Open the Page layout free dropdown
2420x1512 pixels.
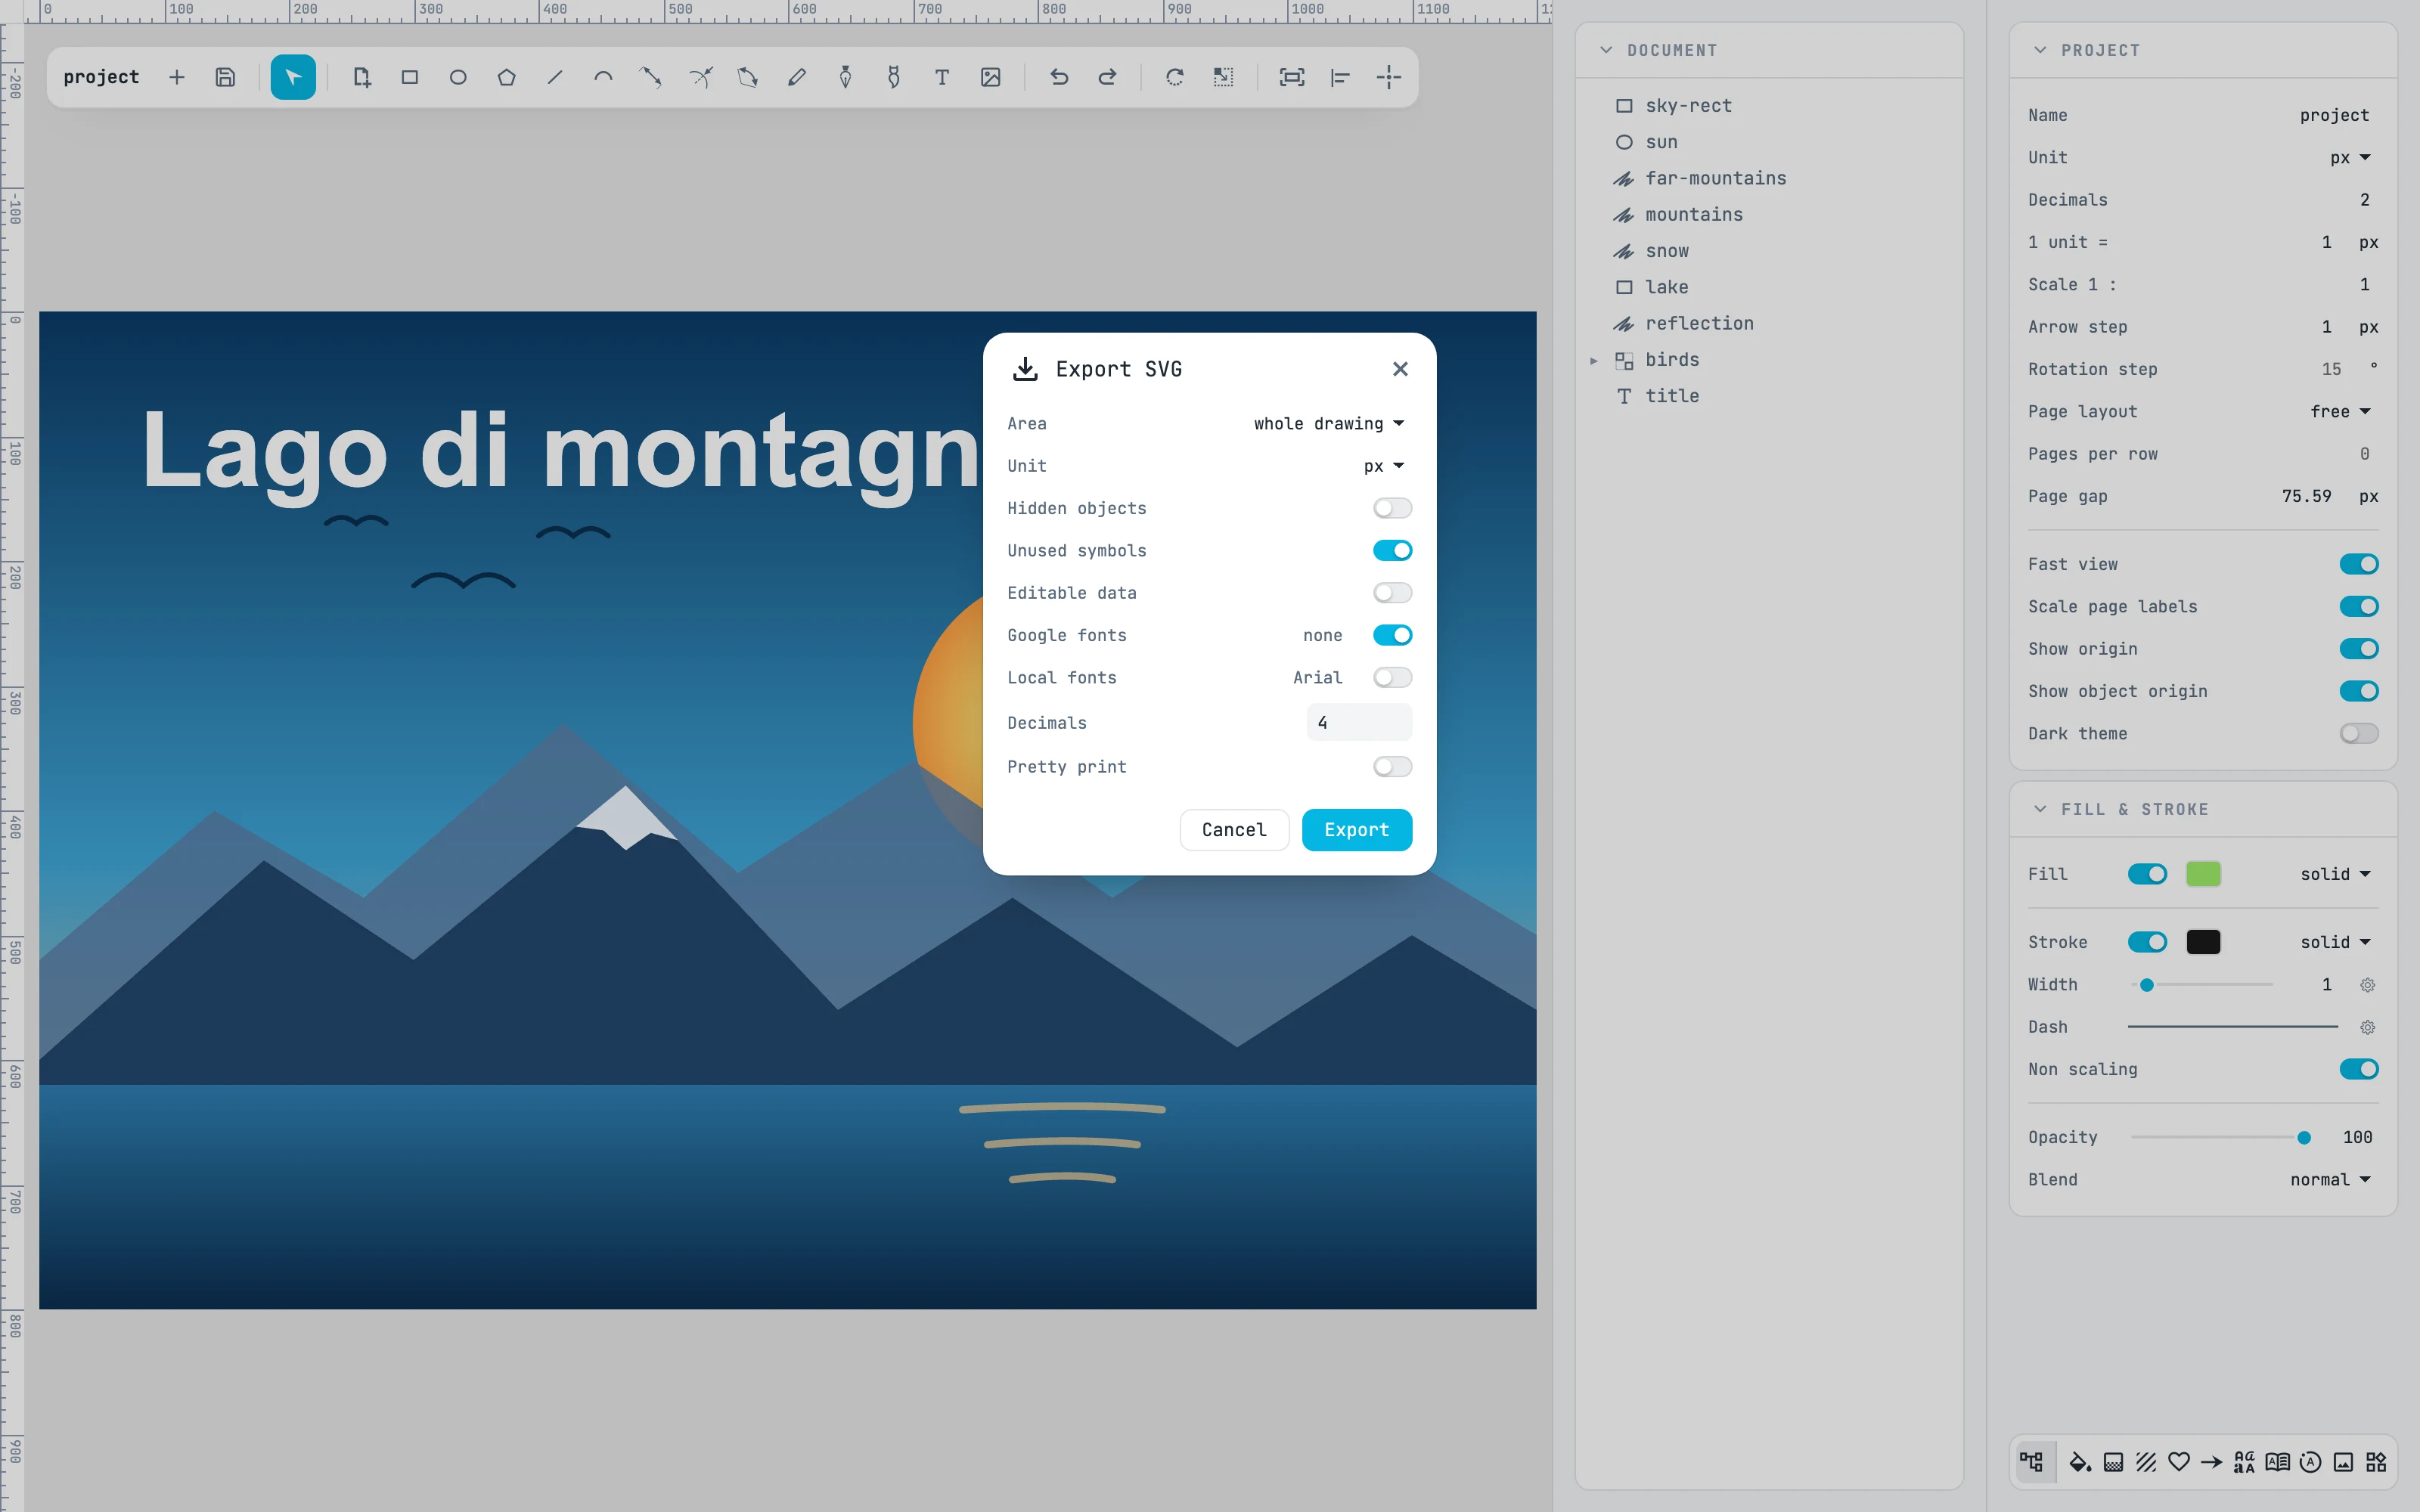point(2341,411)
